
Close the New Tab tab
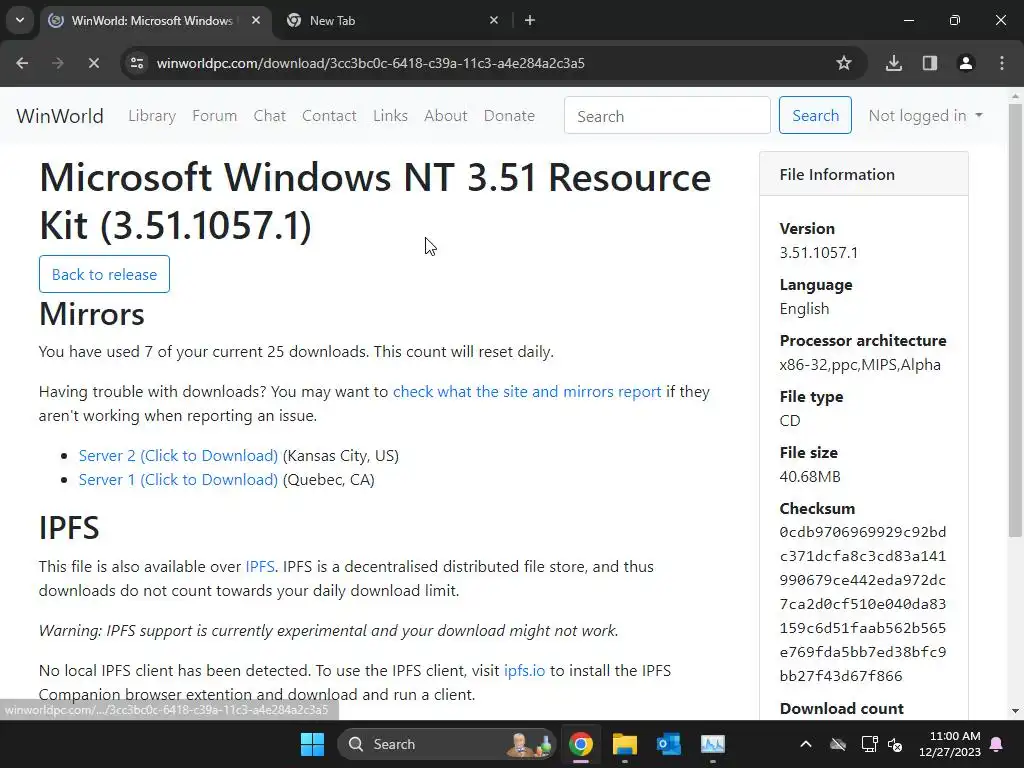494,20
